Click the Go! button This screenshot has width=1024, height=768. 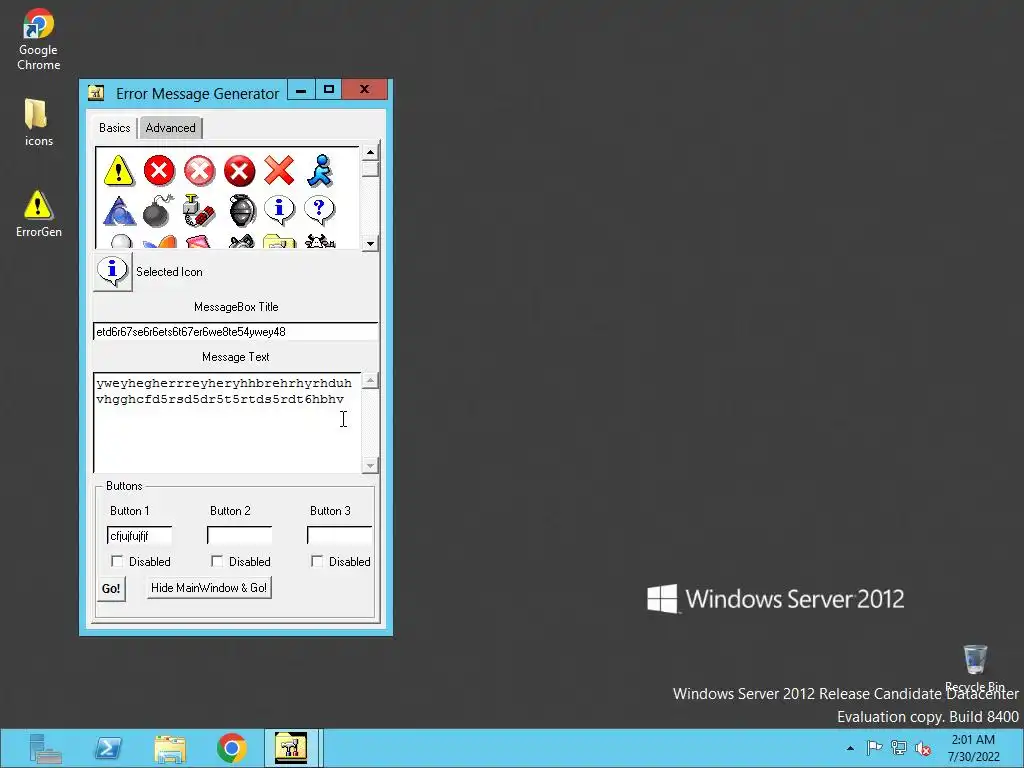tap(111, 588)
